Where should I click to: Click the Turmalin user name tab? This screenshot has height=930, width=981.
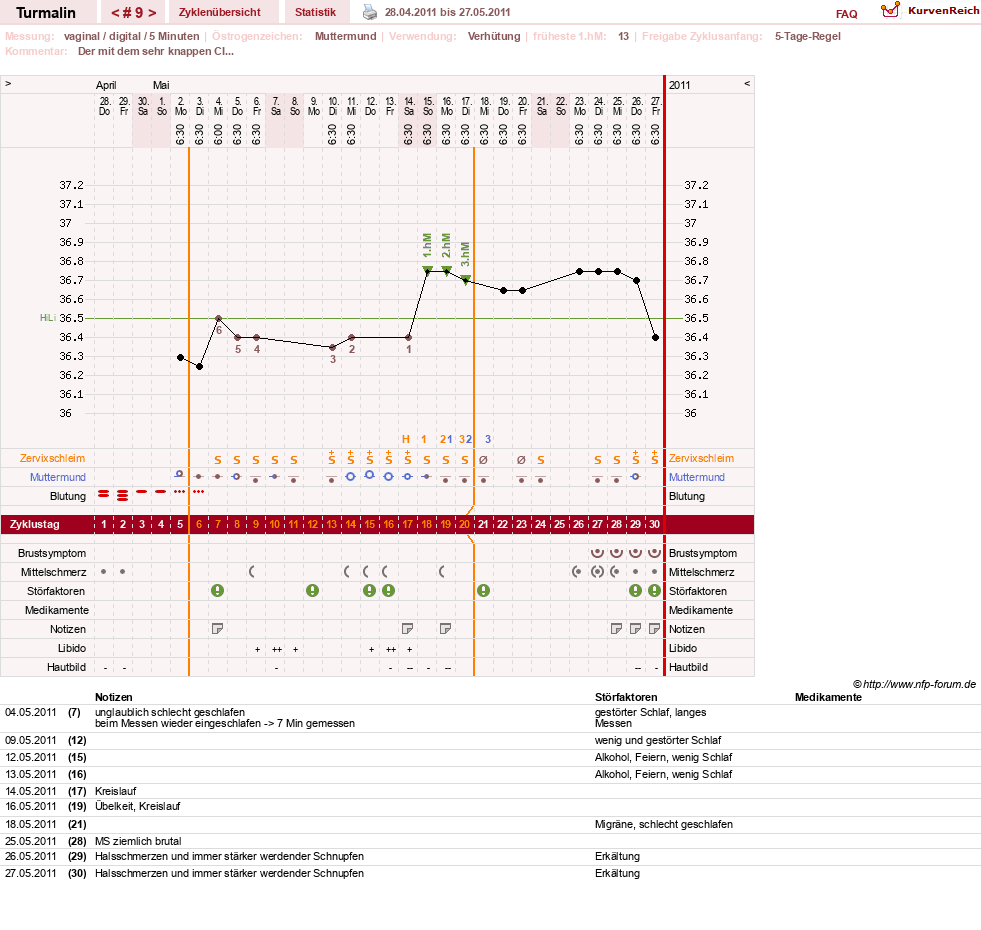point(46,13)
